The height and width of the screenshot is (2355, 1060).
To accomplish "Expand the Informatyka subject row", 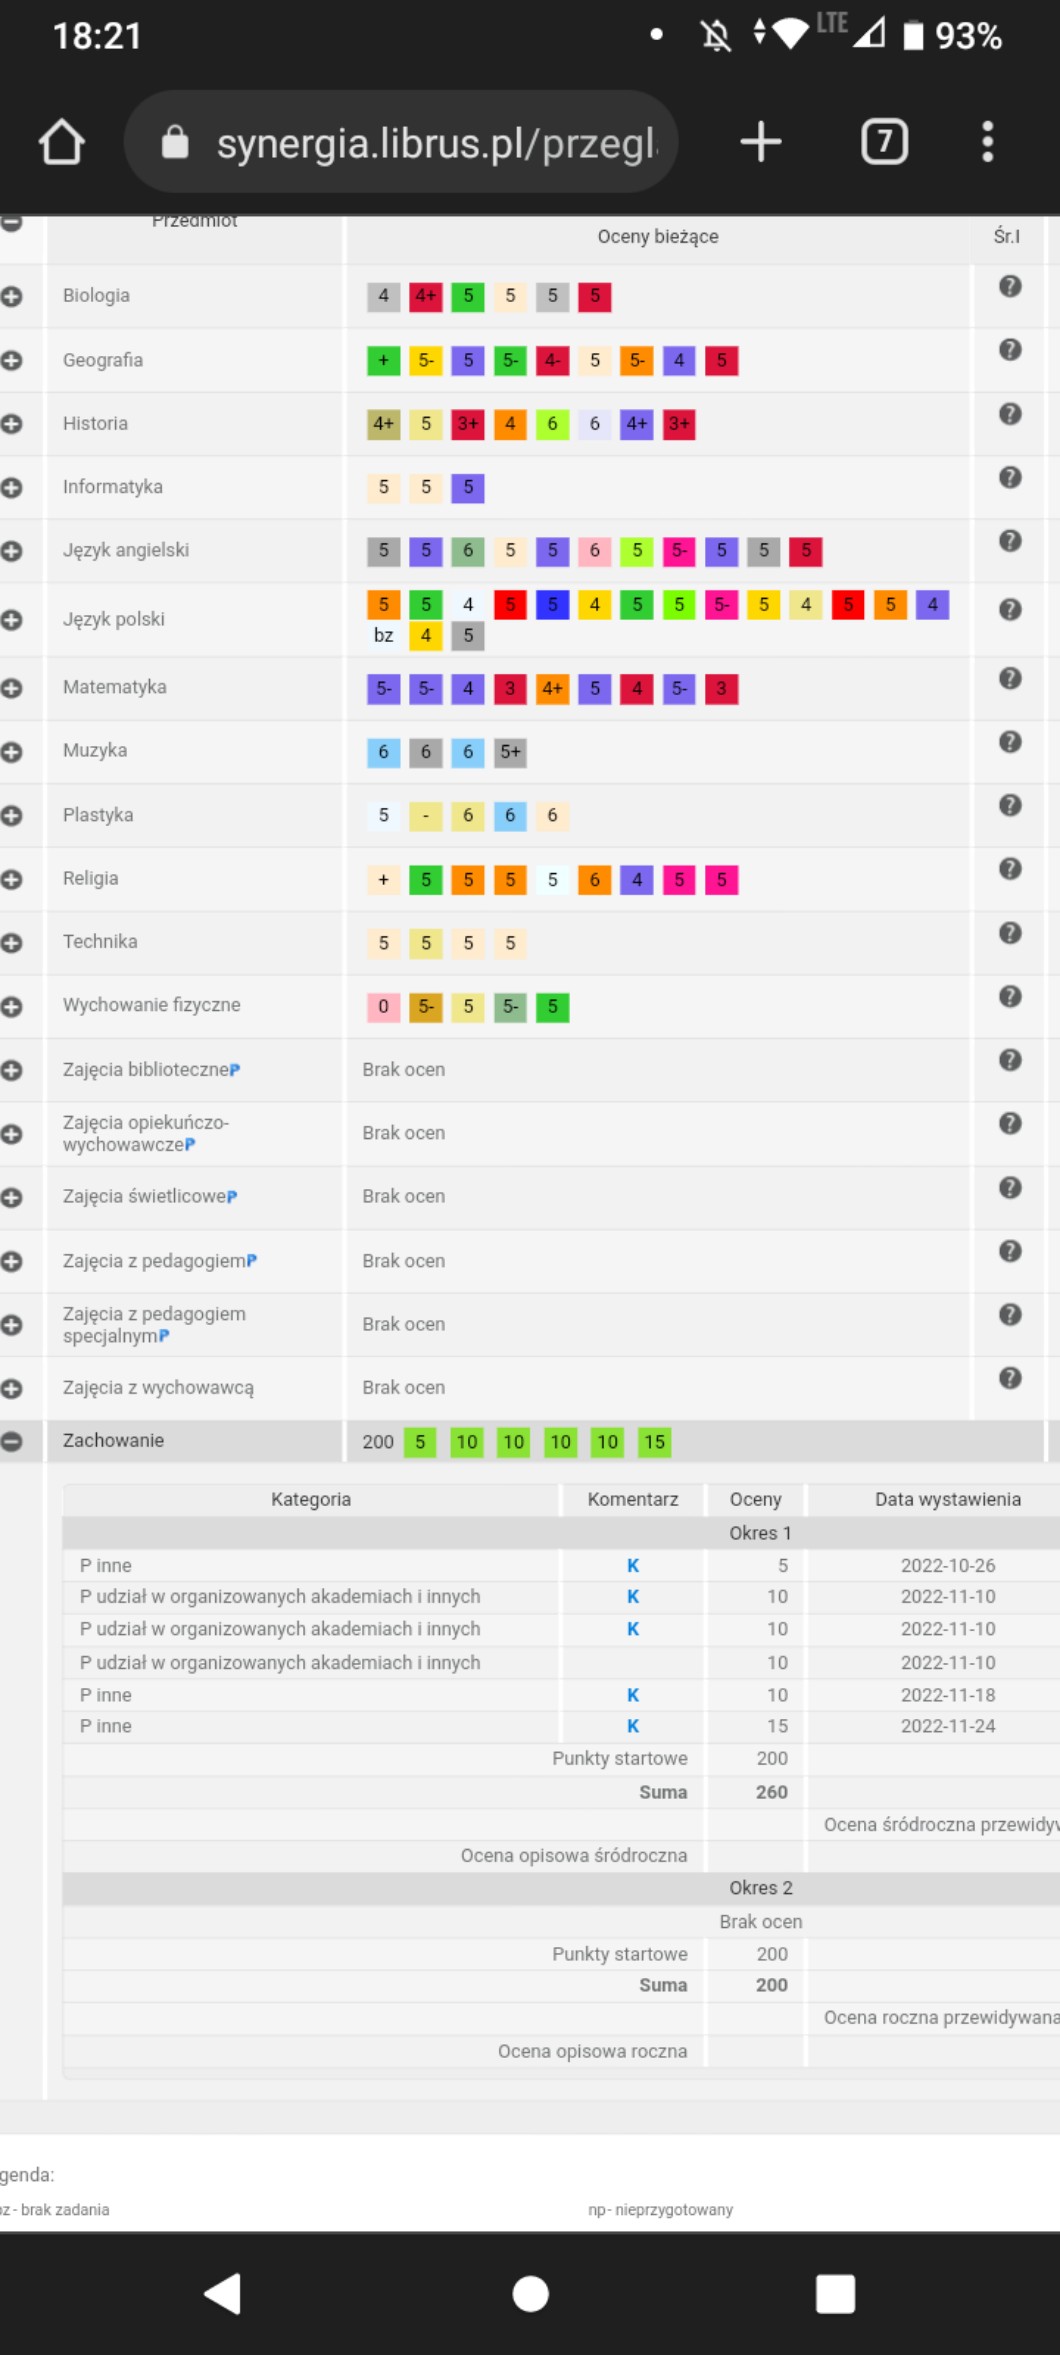I will pos(12,488).
